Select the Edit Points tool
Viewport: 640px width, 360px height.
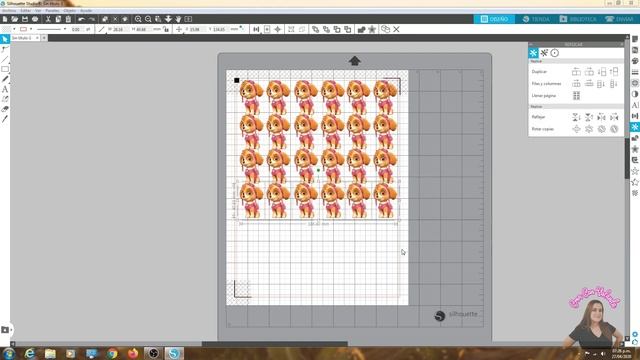click(x=5, y=49)
